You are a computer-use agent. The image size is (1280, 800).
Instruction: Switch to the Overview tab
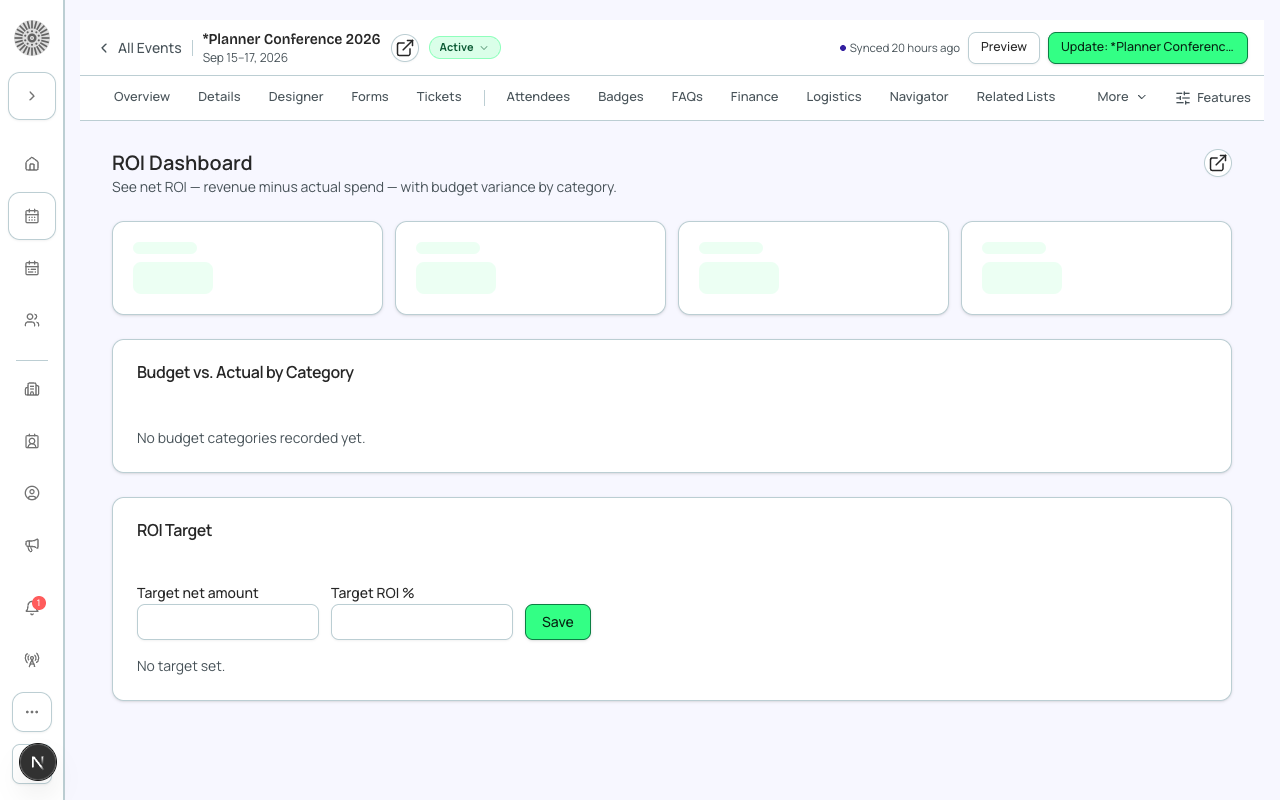pos(142,97)
